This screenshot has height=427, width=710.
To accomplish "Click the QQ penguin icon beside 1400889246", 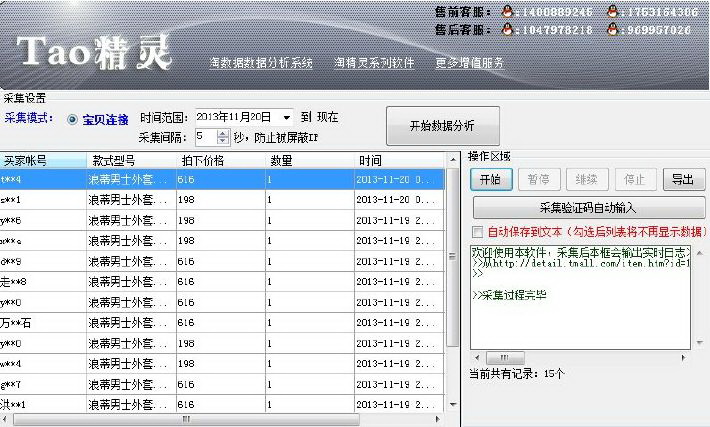I will pyautogui.click(x=507, y=12).
